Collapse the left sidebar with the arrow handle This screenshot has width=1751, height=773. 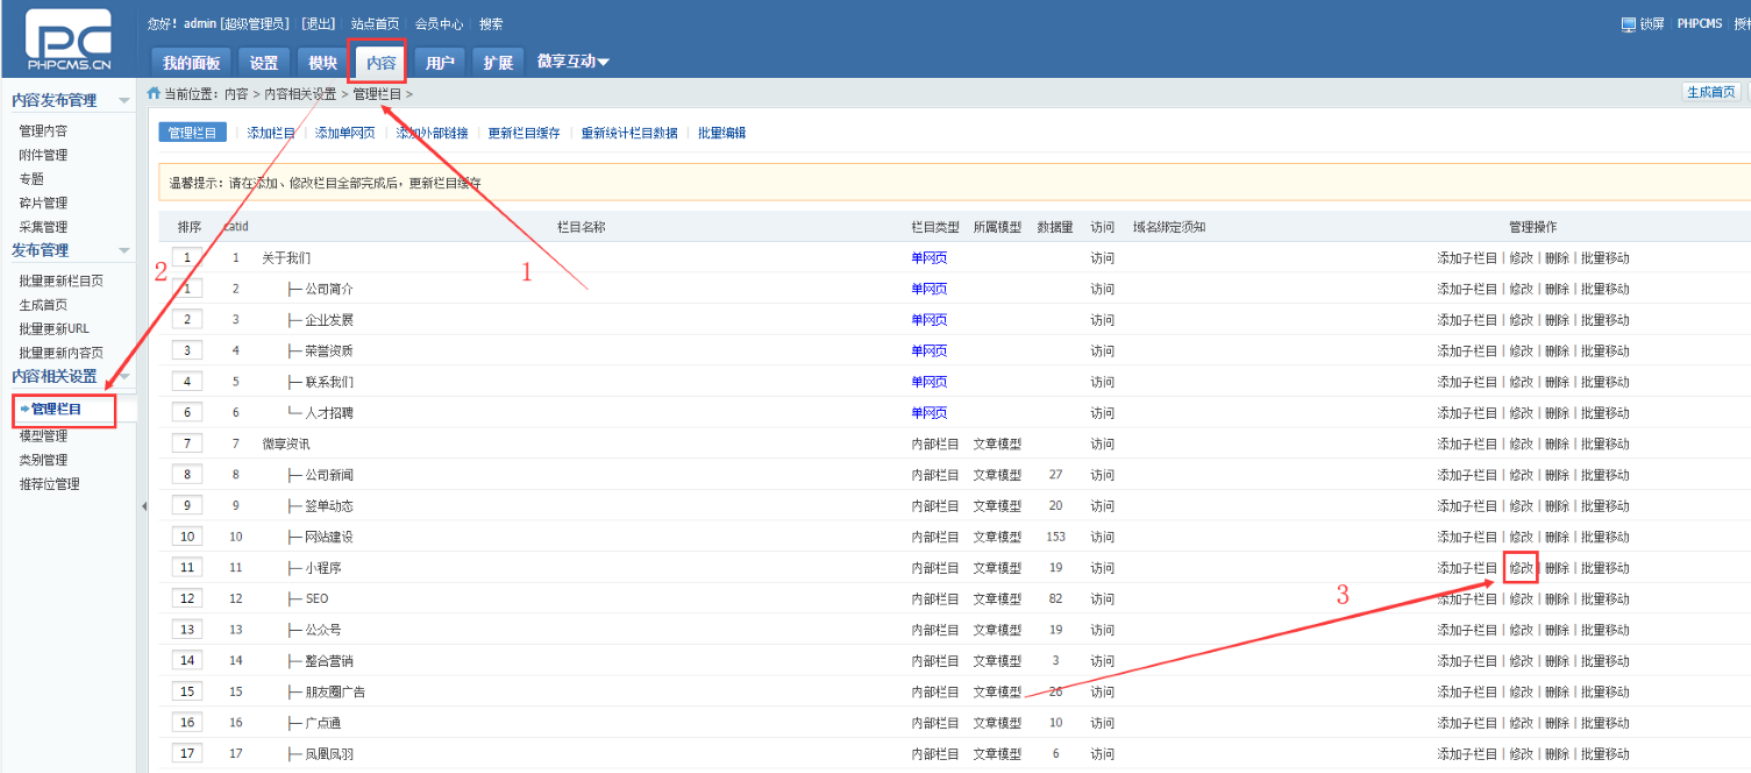[144, 506]
